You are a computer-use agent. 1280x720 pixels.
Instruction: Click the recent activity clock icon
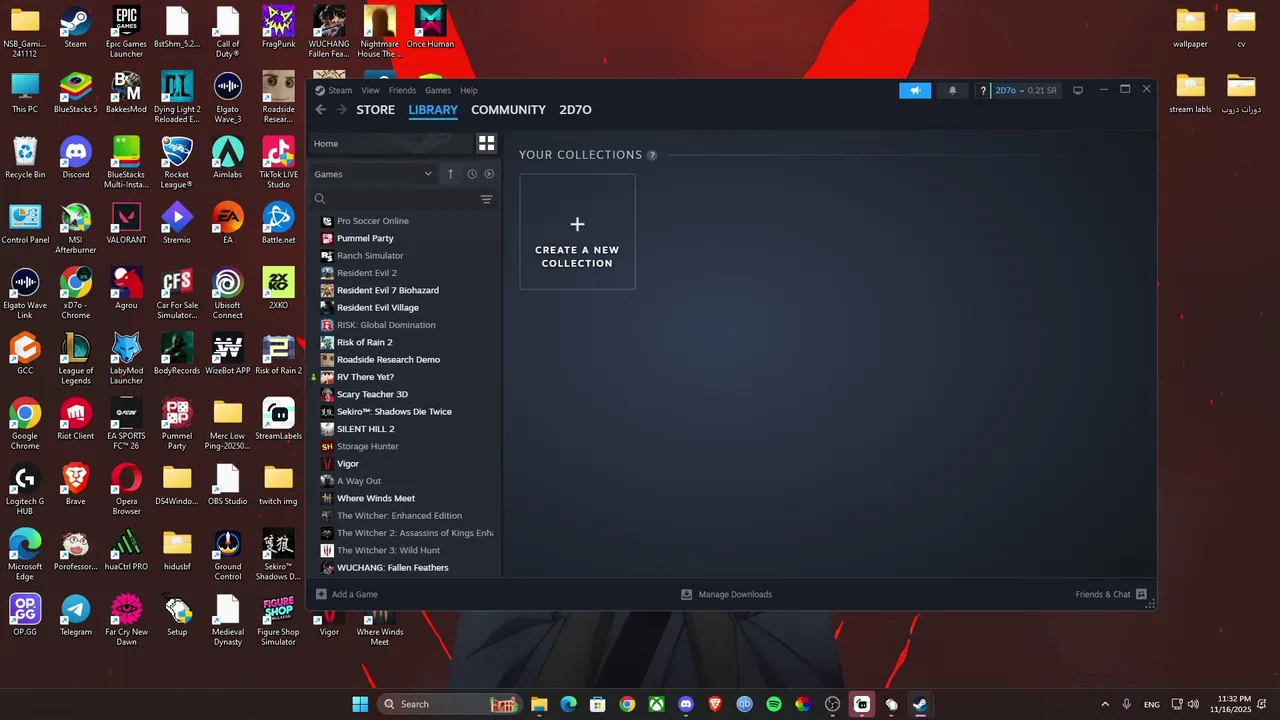(472, 174)
